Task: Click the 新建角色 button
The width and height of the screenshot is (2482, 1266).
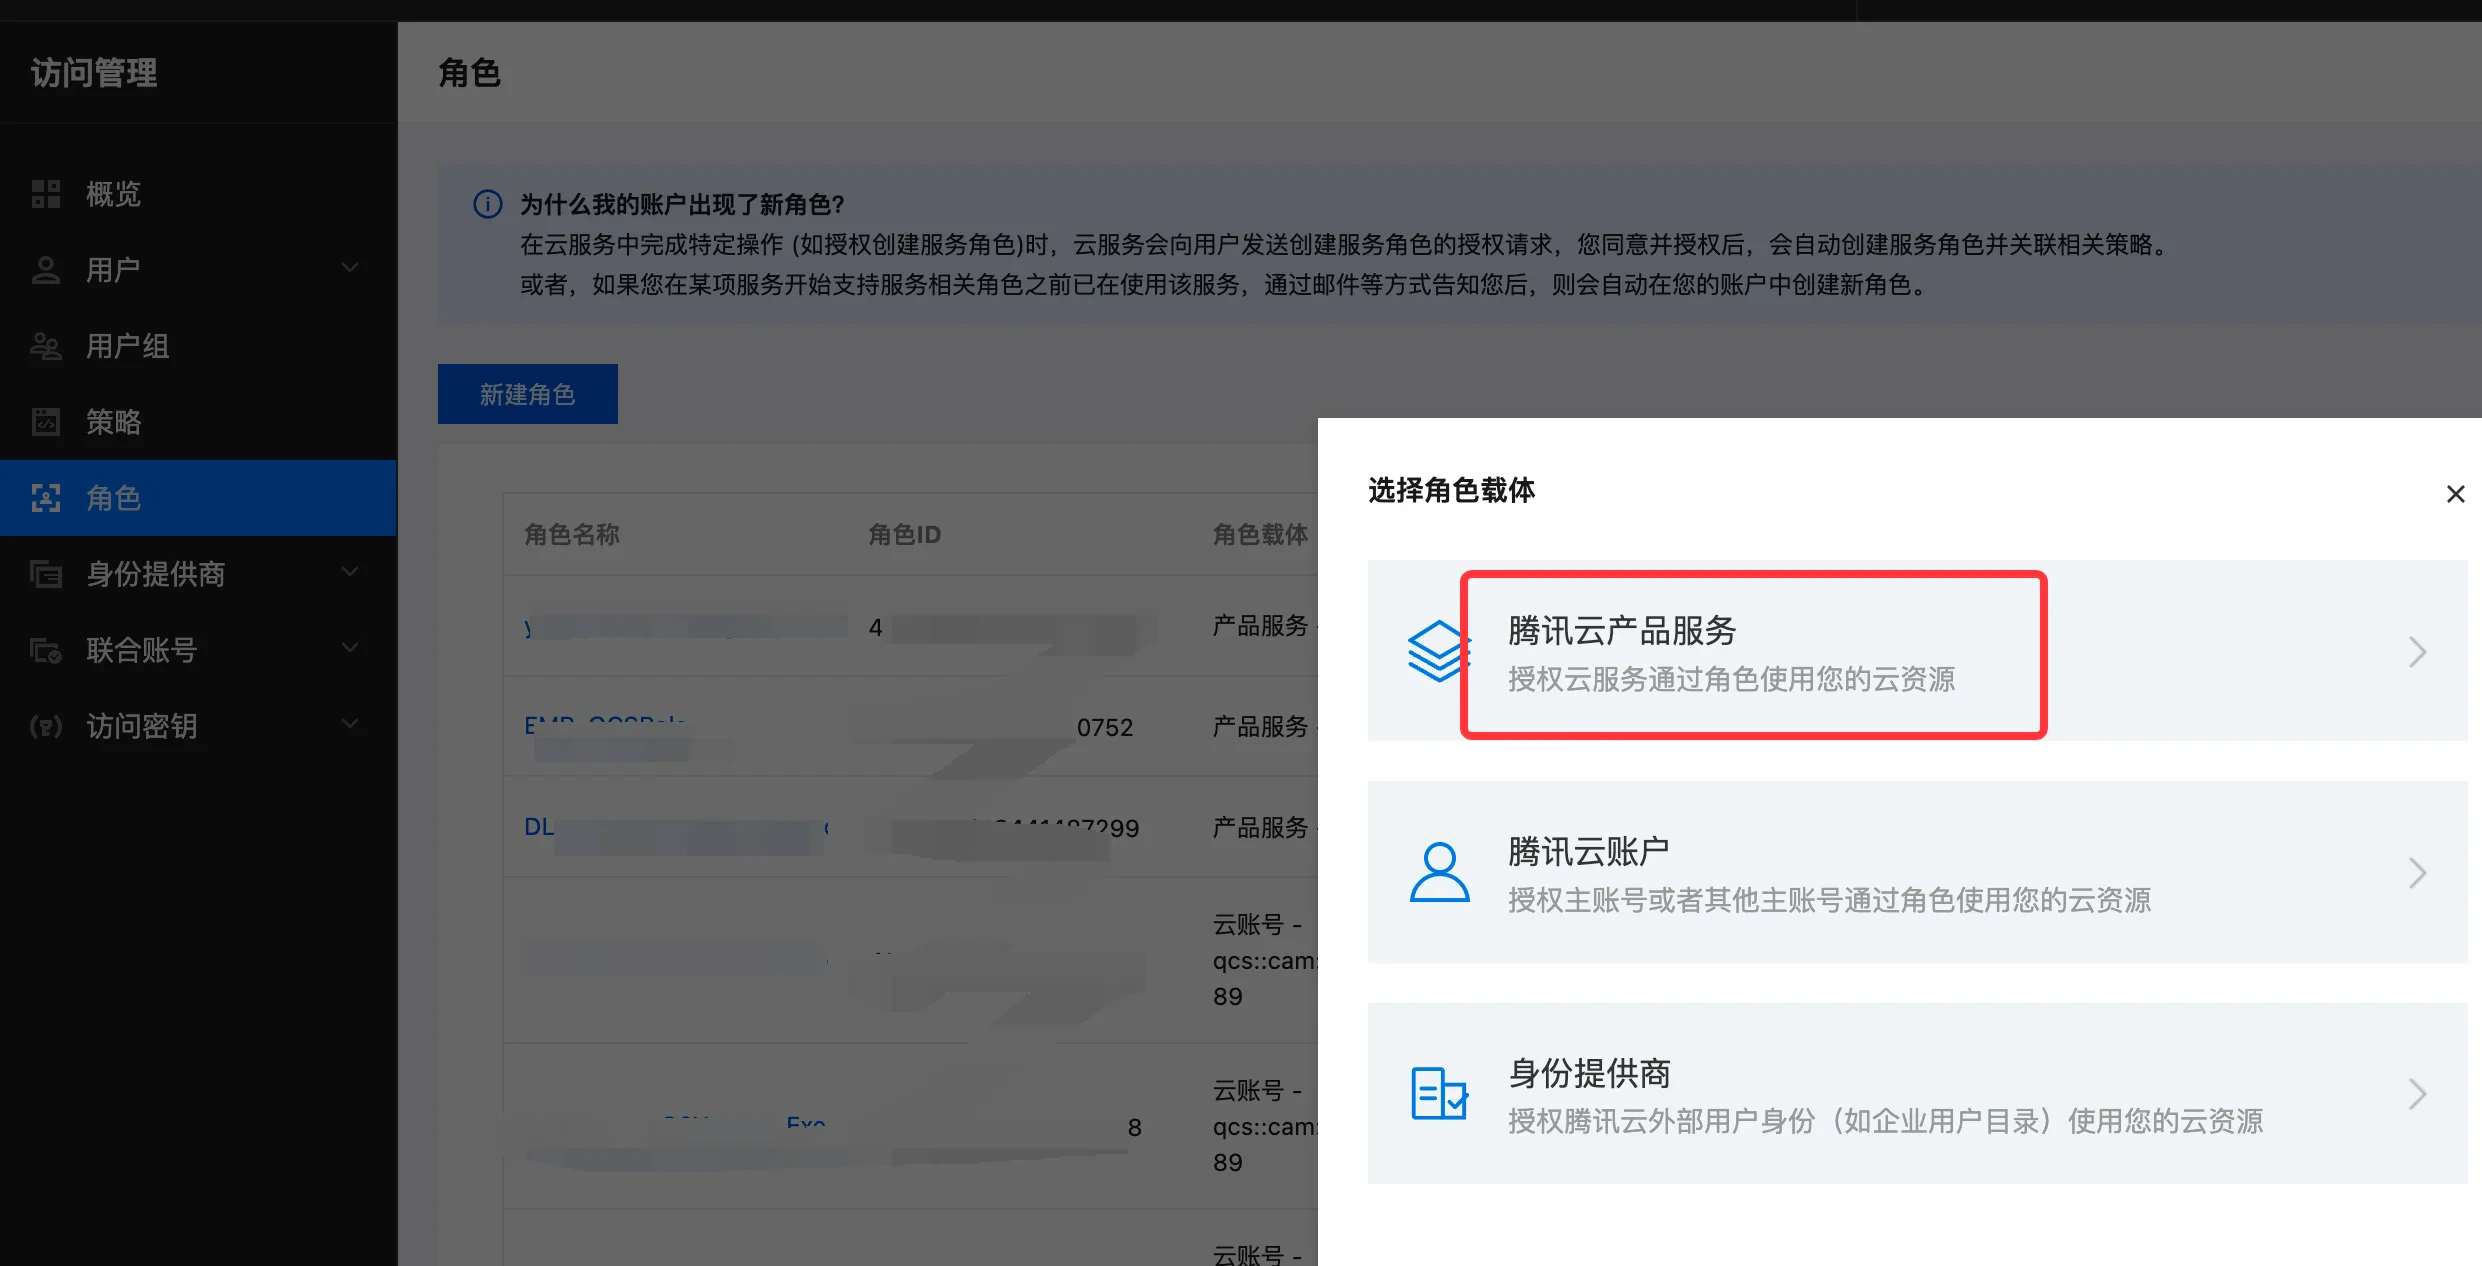Action: click(527, 394)
